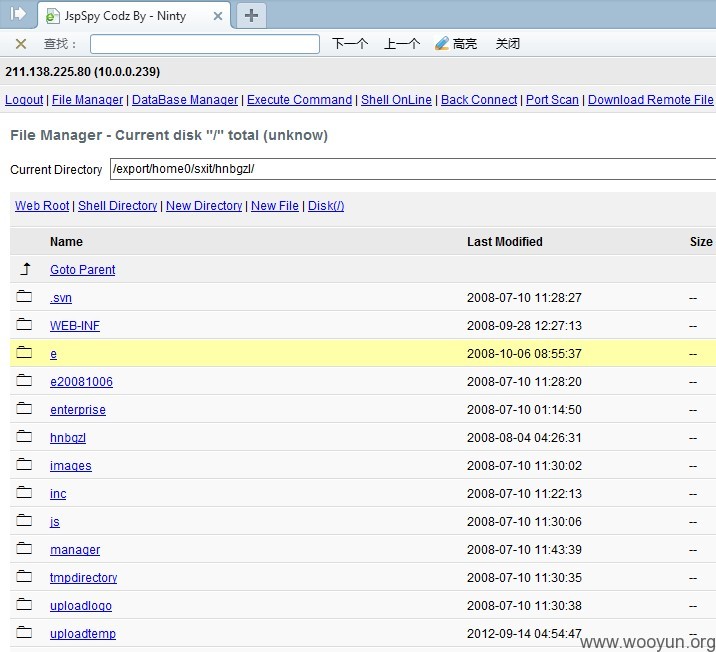The image size is (716, 652).
Task: Click the Size column header
Action: click(x=701, y=242)
